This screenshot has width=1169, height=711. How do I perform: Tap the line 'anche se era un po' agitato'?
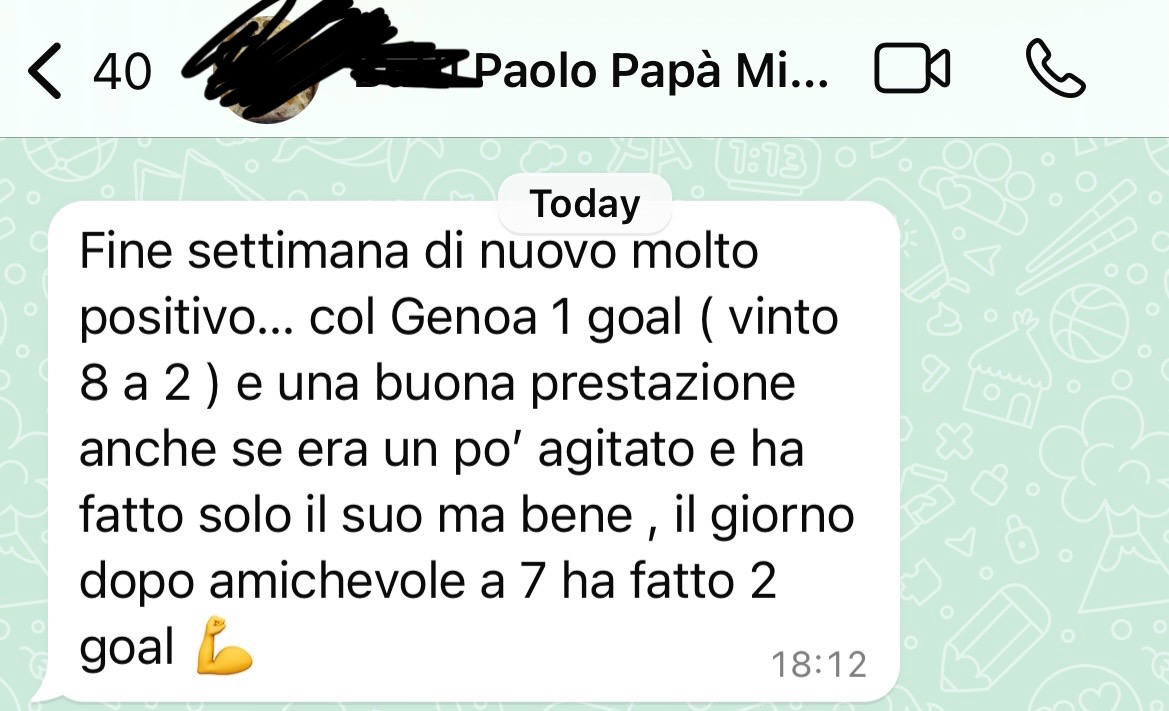tap(376, 450)
